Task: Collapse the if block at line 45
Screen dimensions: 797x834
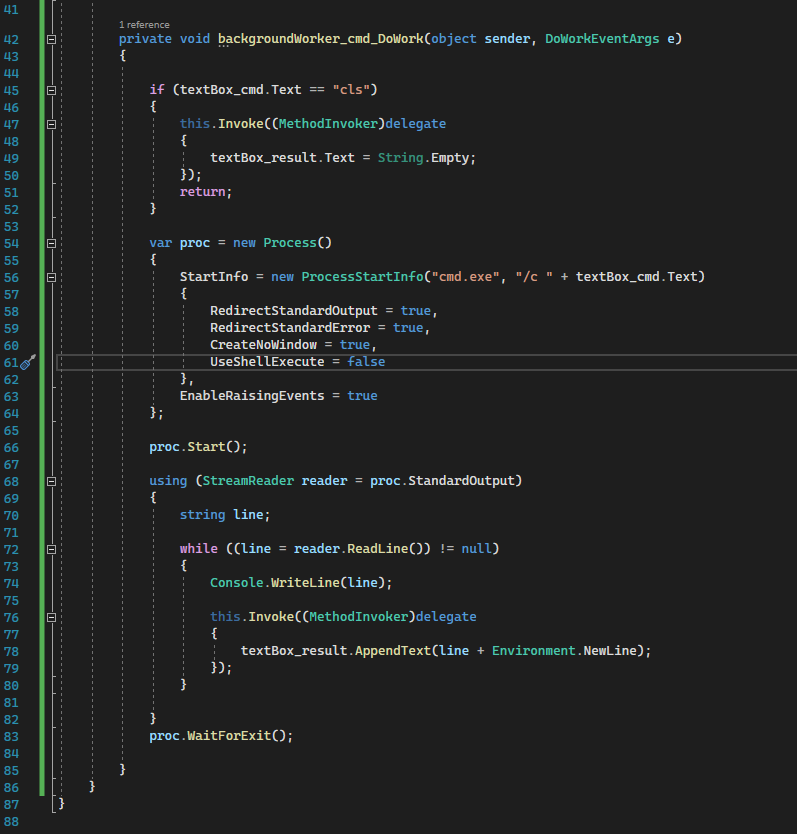Action: click(52, 90)
